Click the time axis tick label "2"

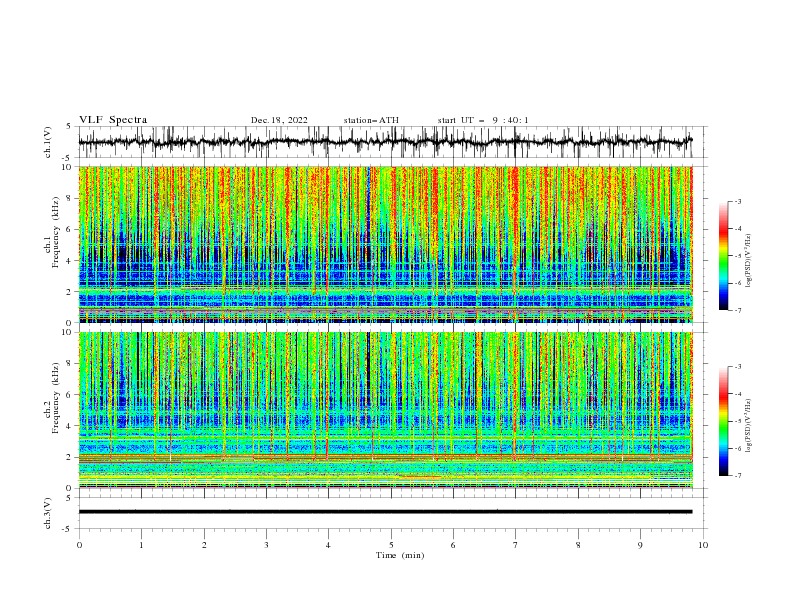pos(204,545)
